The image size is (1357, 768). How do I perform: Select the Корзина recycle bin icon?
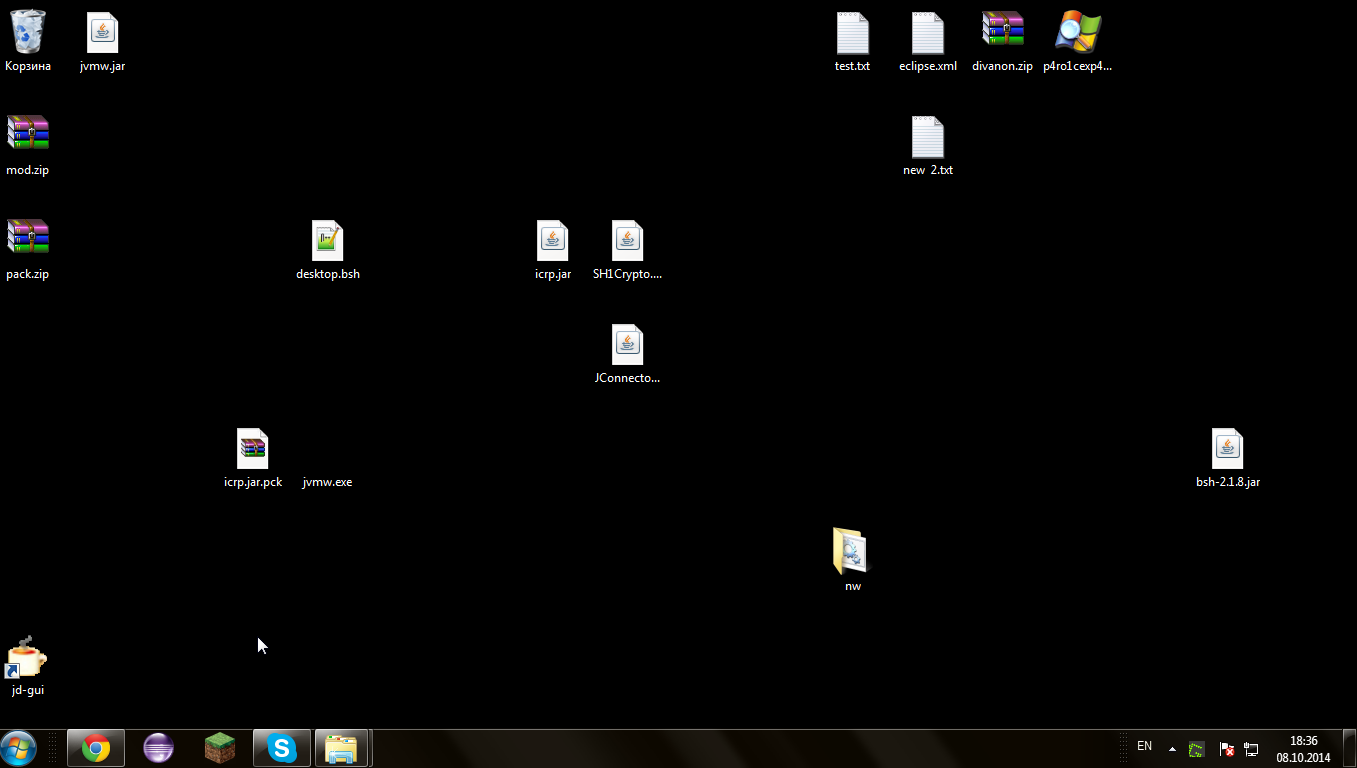pyautogui.click(x=28, y=32)
